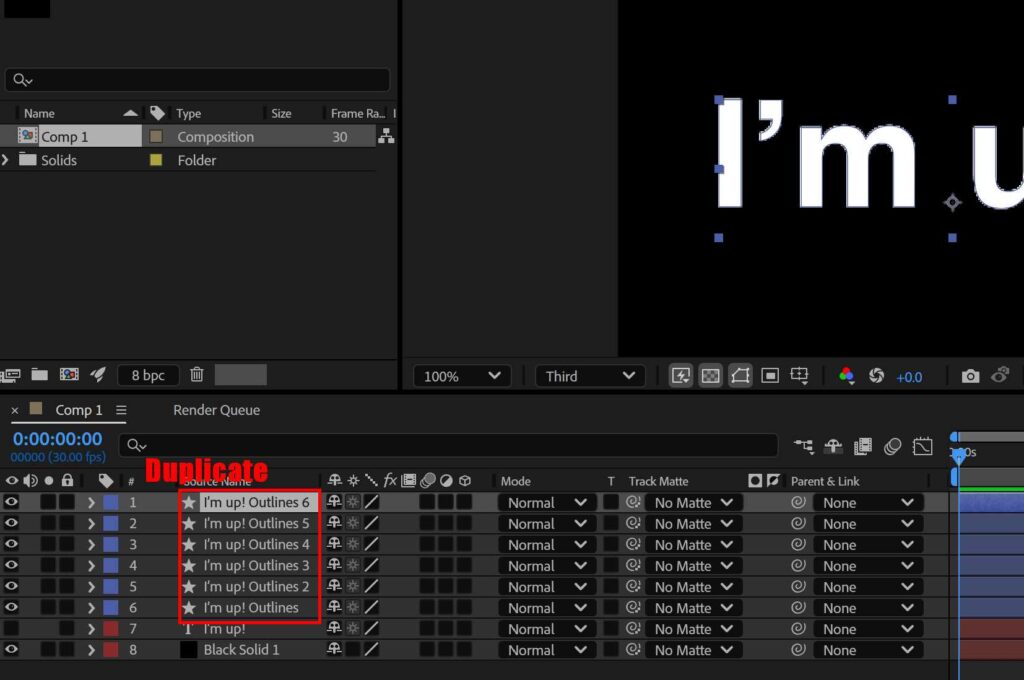Click the label tag column header in Project
This screenshot has height=680, width=1024.
[x=157, y=113]
